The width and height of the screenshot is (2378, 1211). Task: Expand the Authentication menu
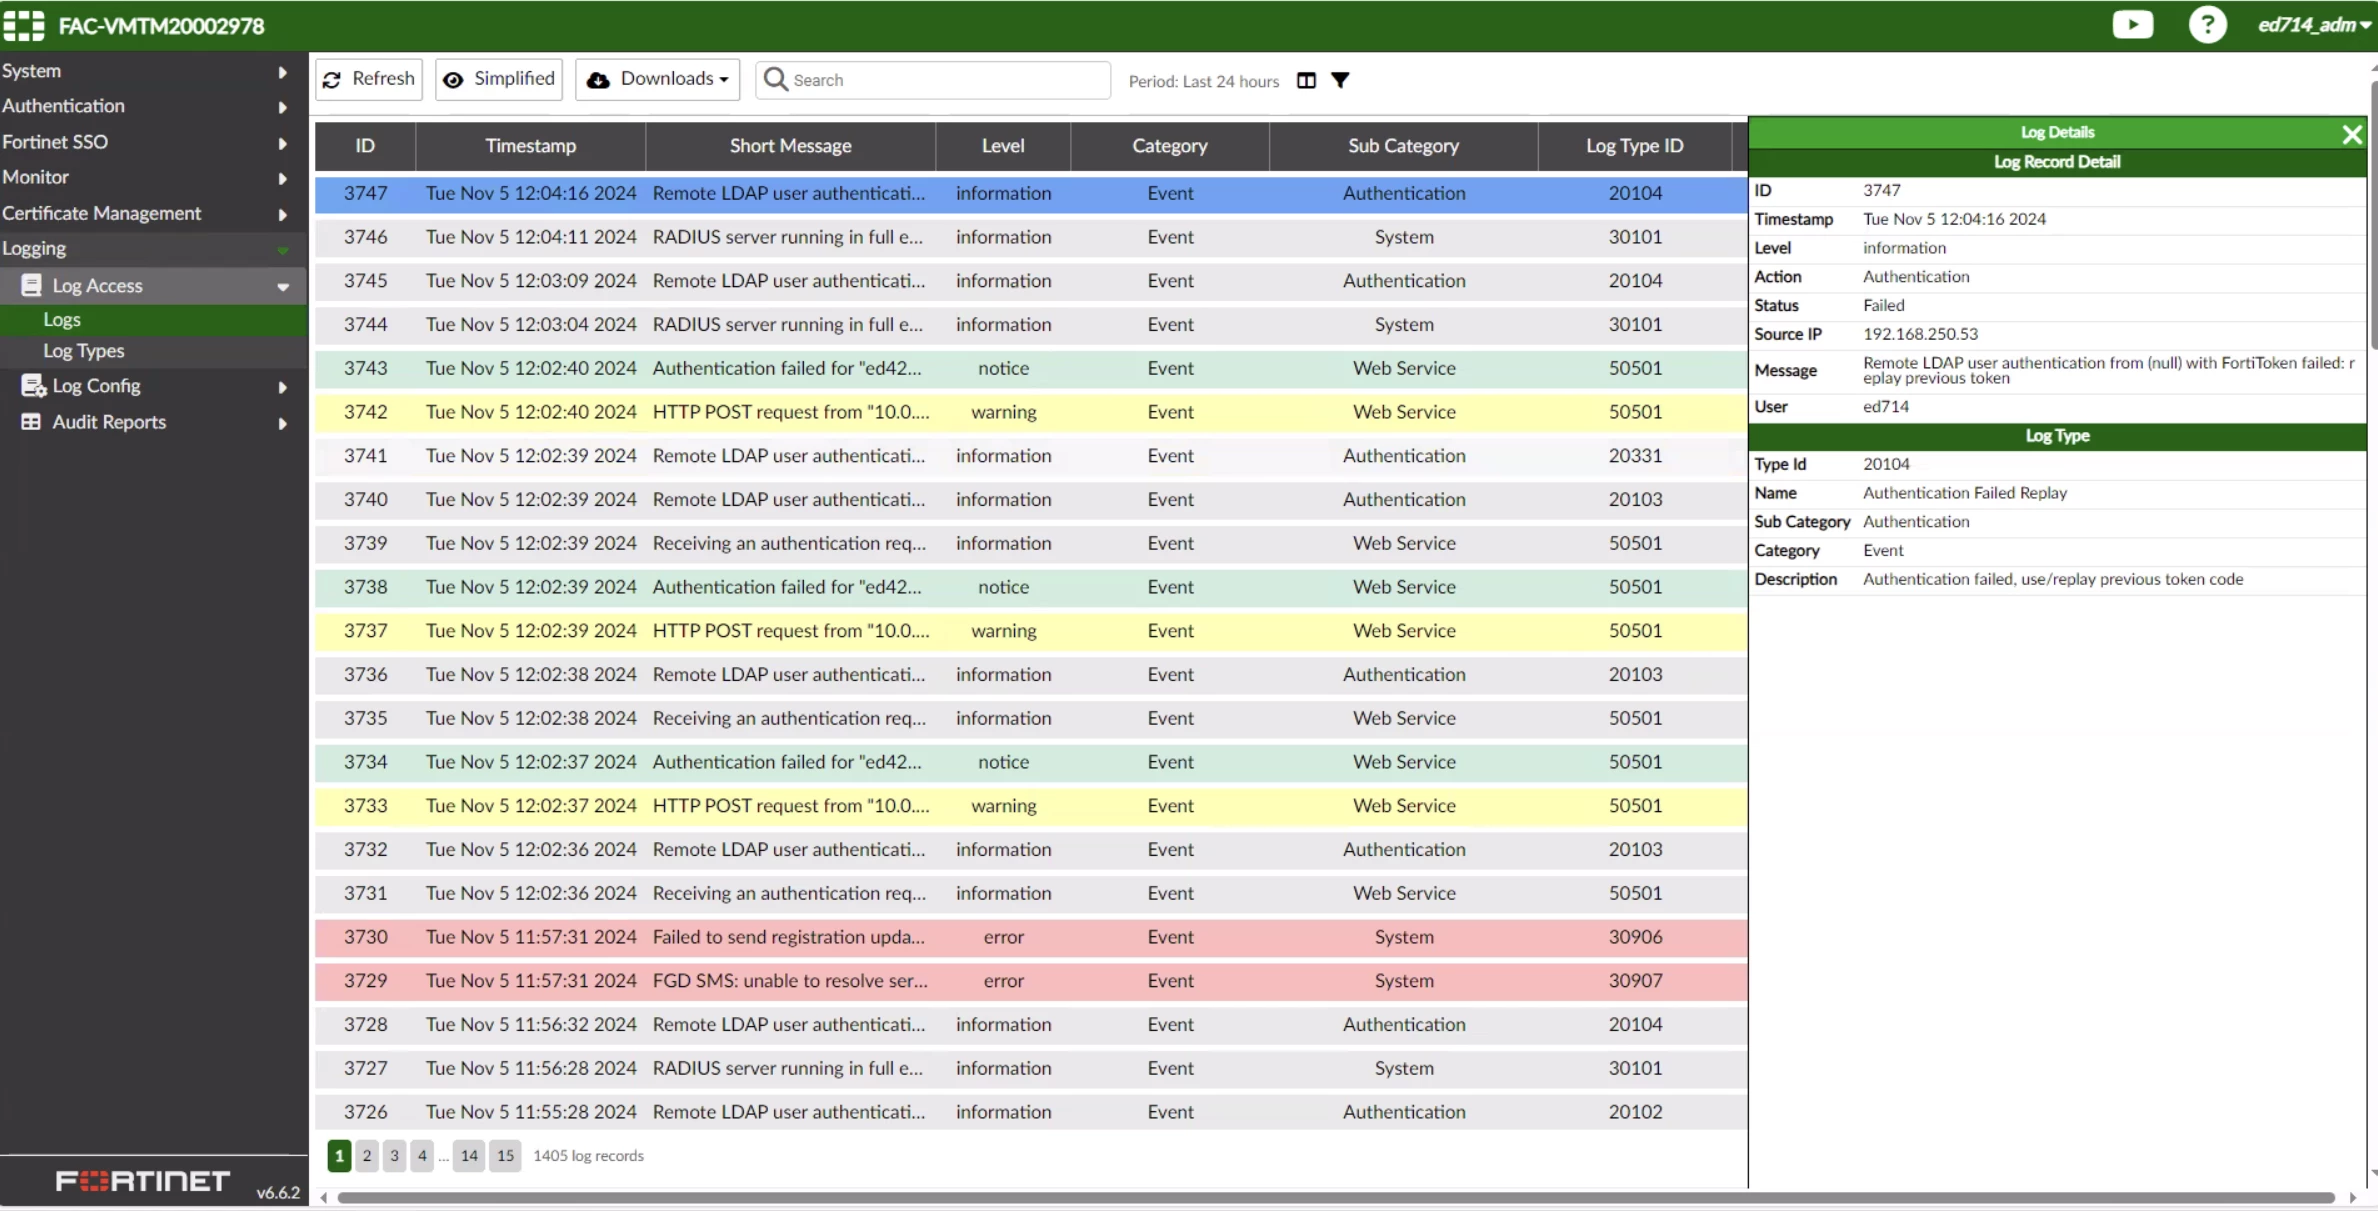click(x=153, y=106)
